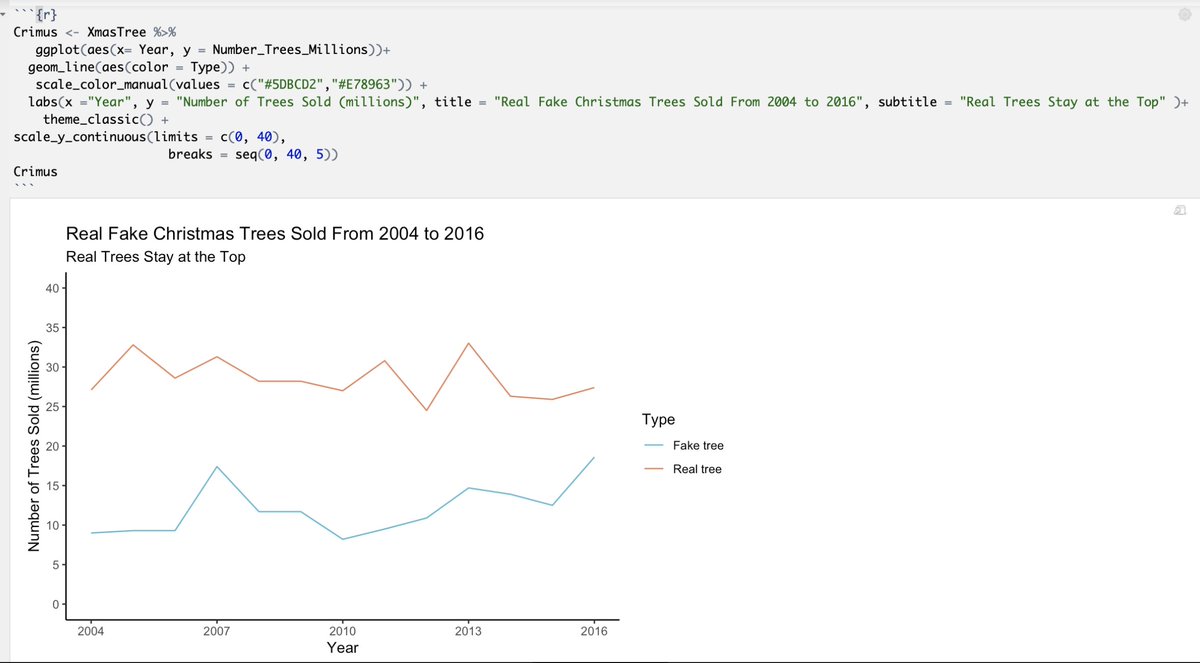Click the 2007 x-axis tick label

(x=217, y=630)
